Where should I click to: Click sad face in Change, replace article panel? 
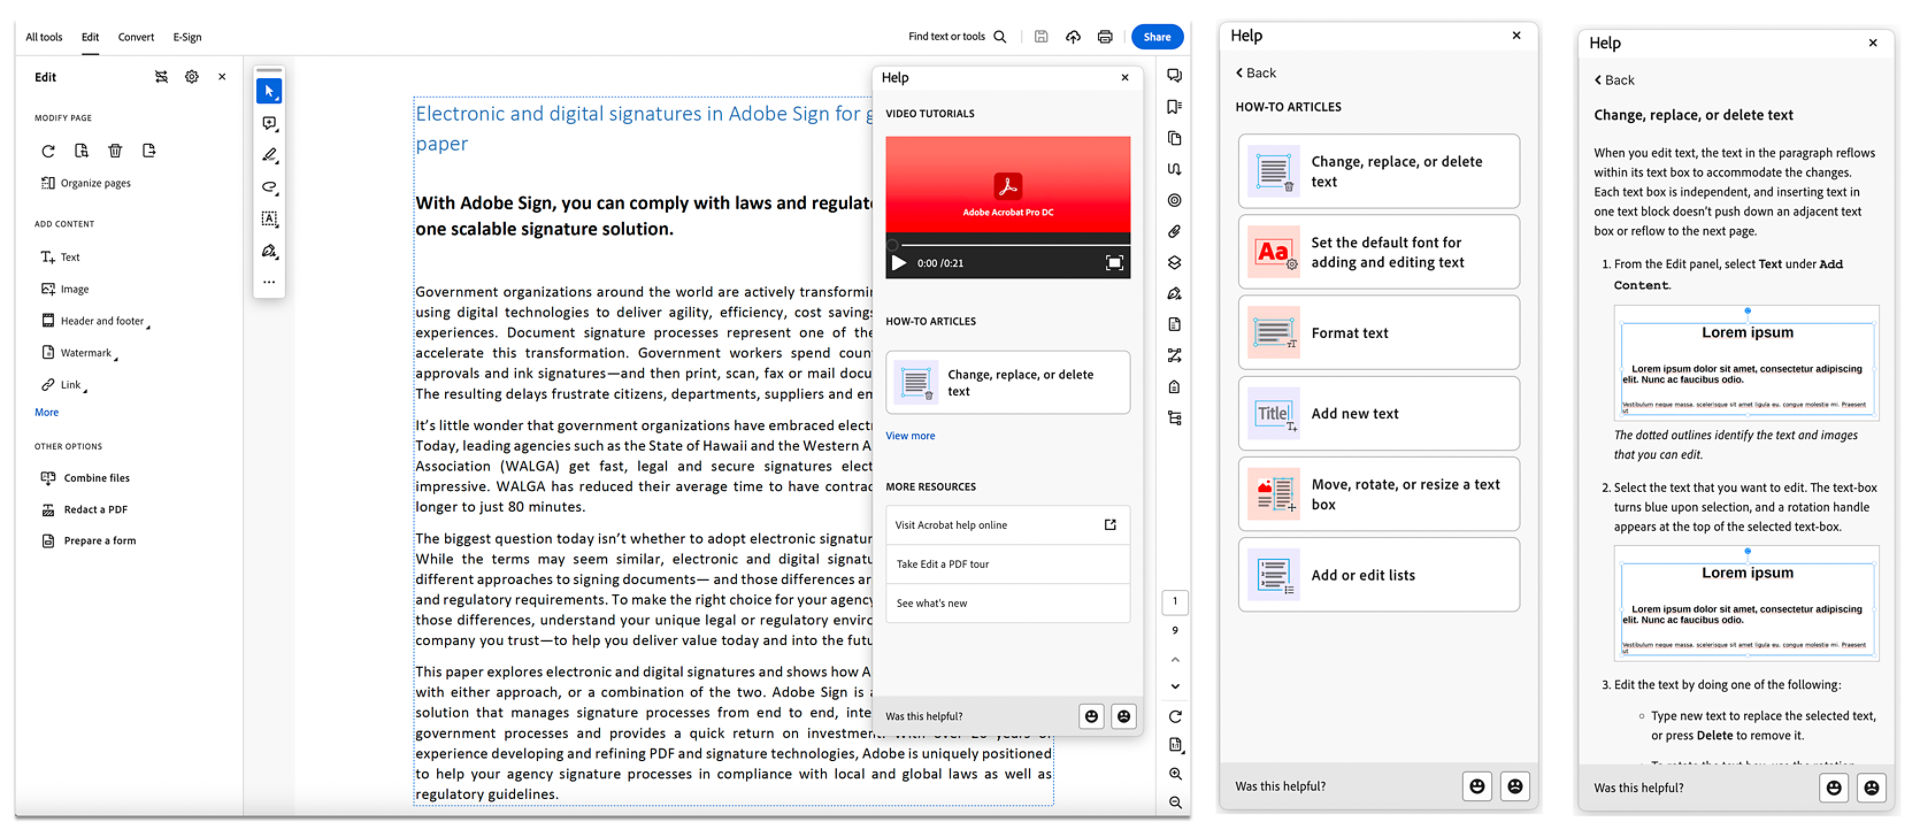pos(1872,788)
